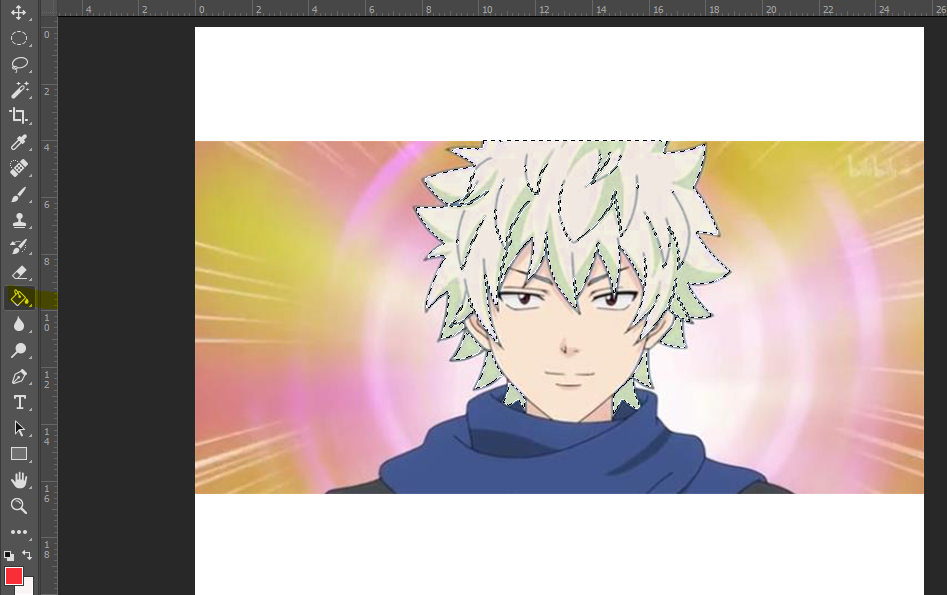Select the Elliptical Marquee tool
Image resolution: width=947 pixels, height=595 pixels.
coord(19,38)
